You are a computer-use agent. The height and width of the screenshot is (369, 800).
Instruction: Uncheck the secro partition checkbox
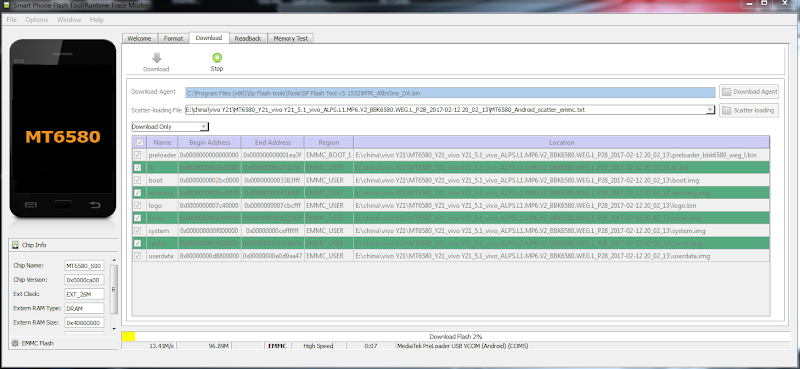pyautogui.click(x=138, y=218)
